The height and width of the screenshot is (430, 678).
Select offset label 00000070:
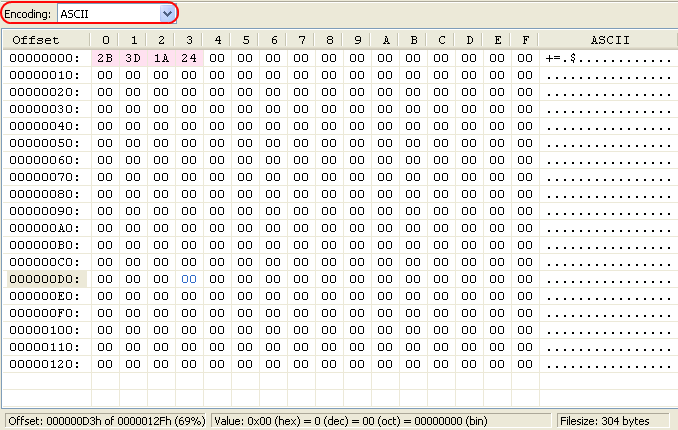(x=45, y=177)
